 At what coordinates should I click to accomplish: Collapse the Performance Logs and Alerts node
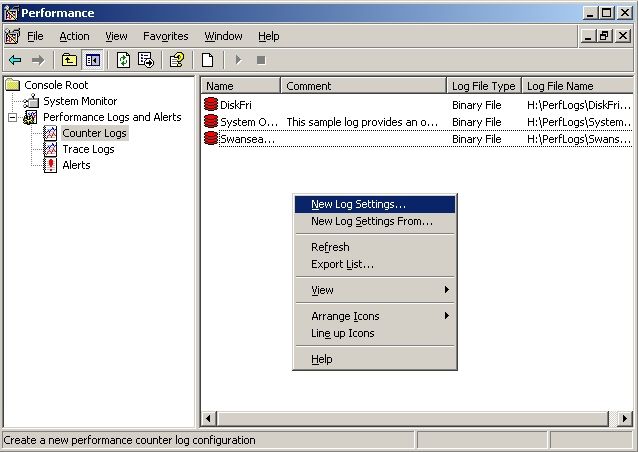[x=13, y=118]
